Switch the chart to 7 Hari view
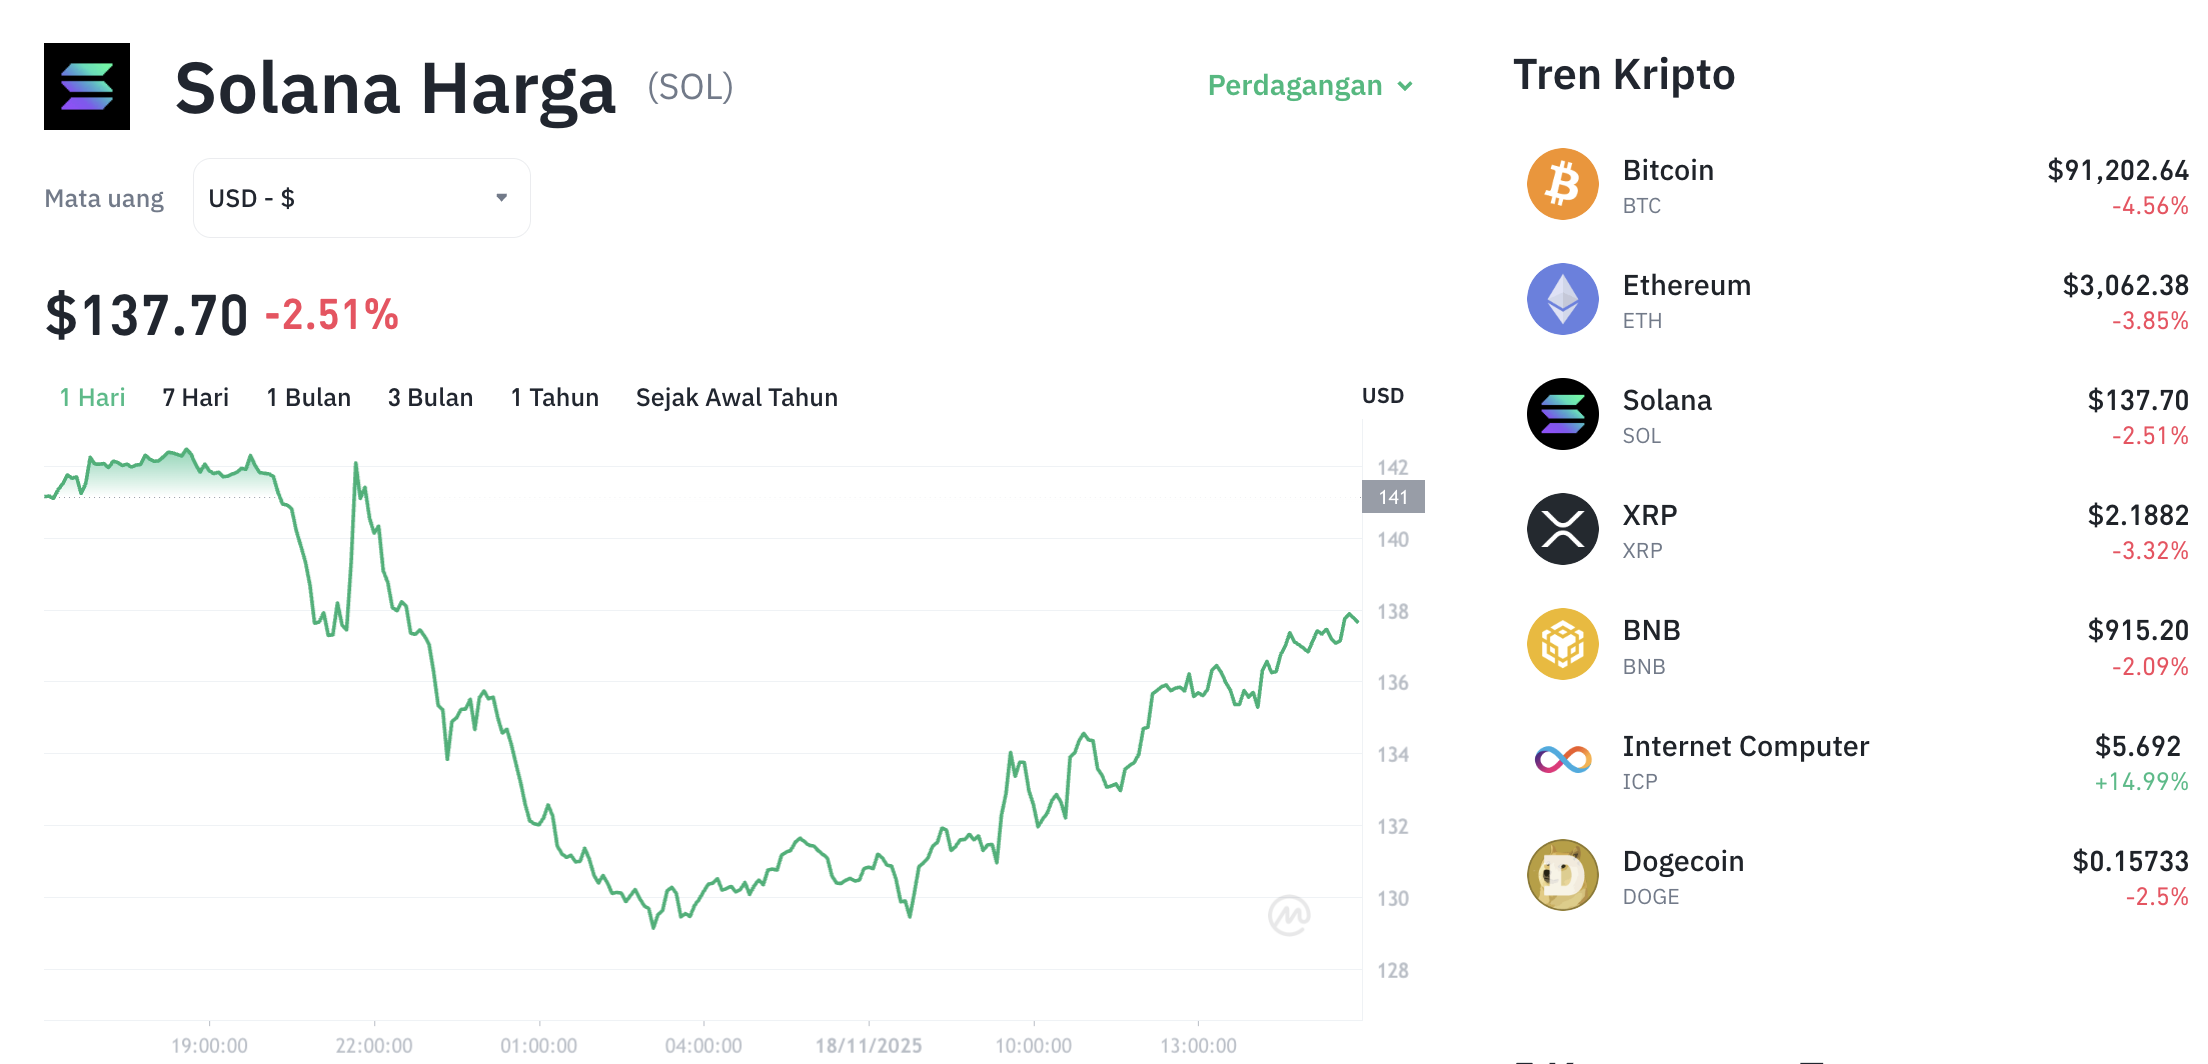This screenshot has height=1064, width=2208. [195, 397]
